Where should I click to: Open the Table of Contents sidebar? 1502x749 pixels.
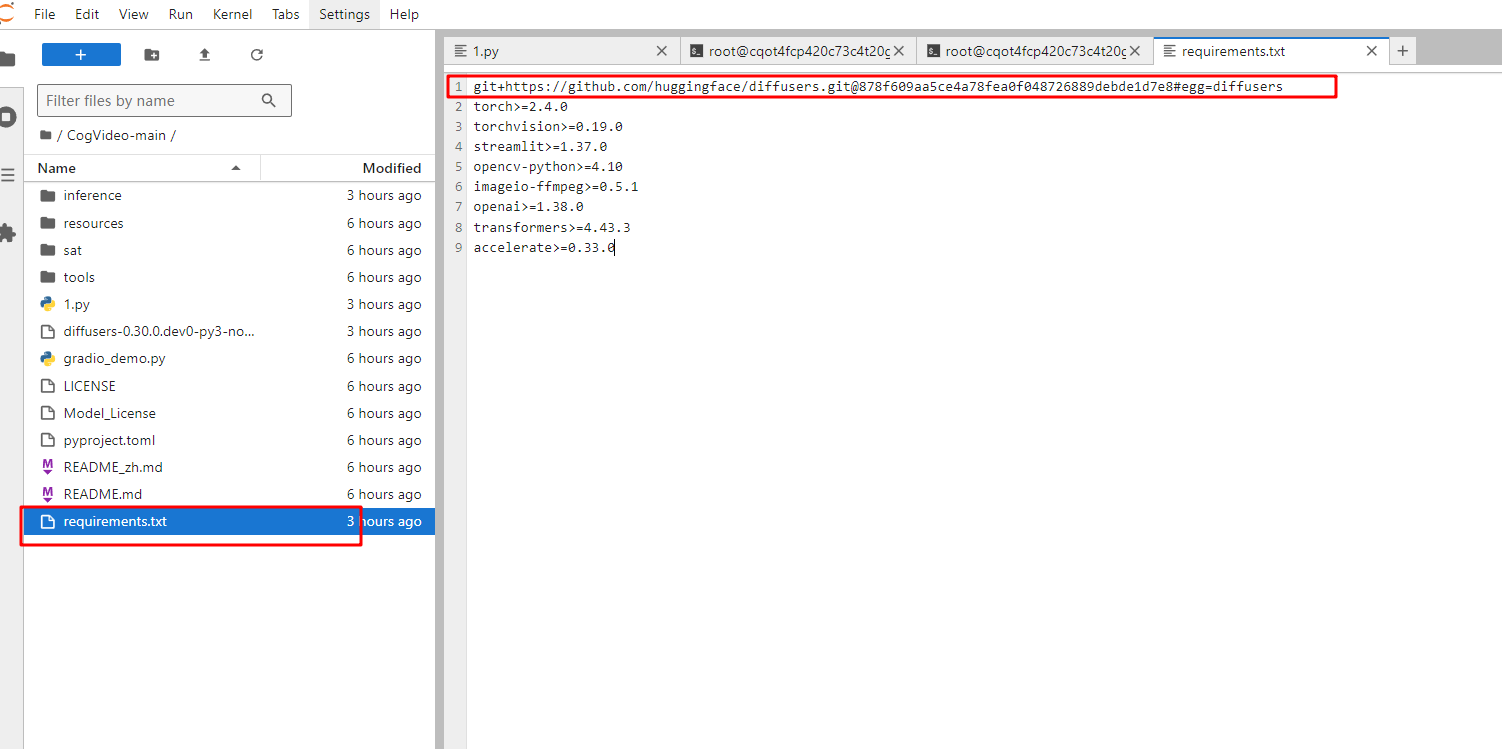point(8,175)
